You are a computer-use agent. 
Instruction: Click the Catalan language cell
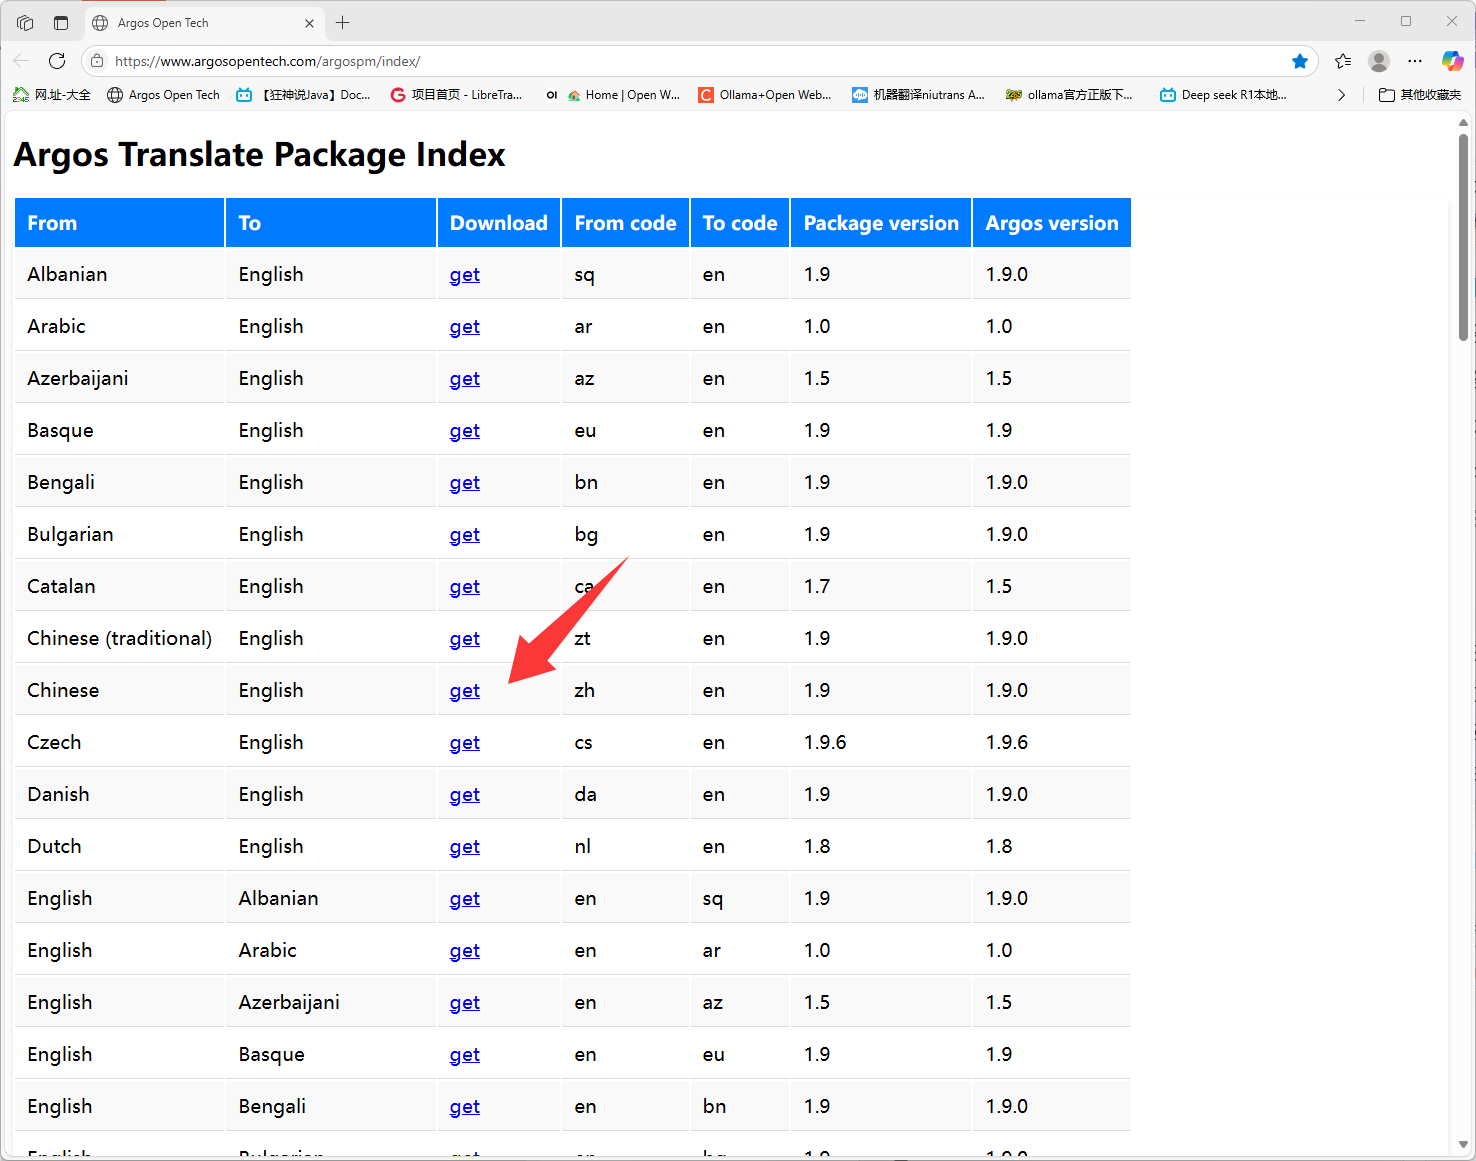[x=120, y=586]
